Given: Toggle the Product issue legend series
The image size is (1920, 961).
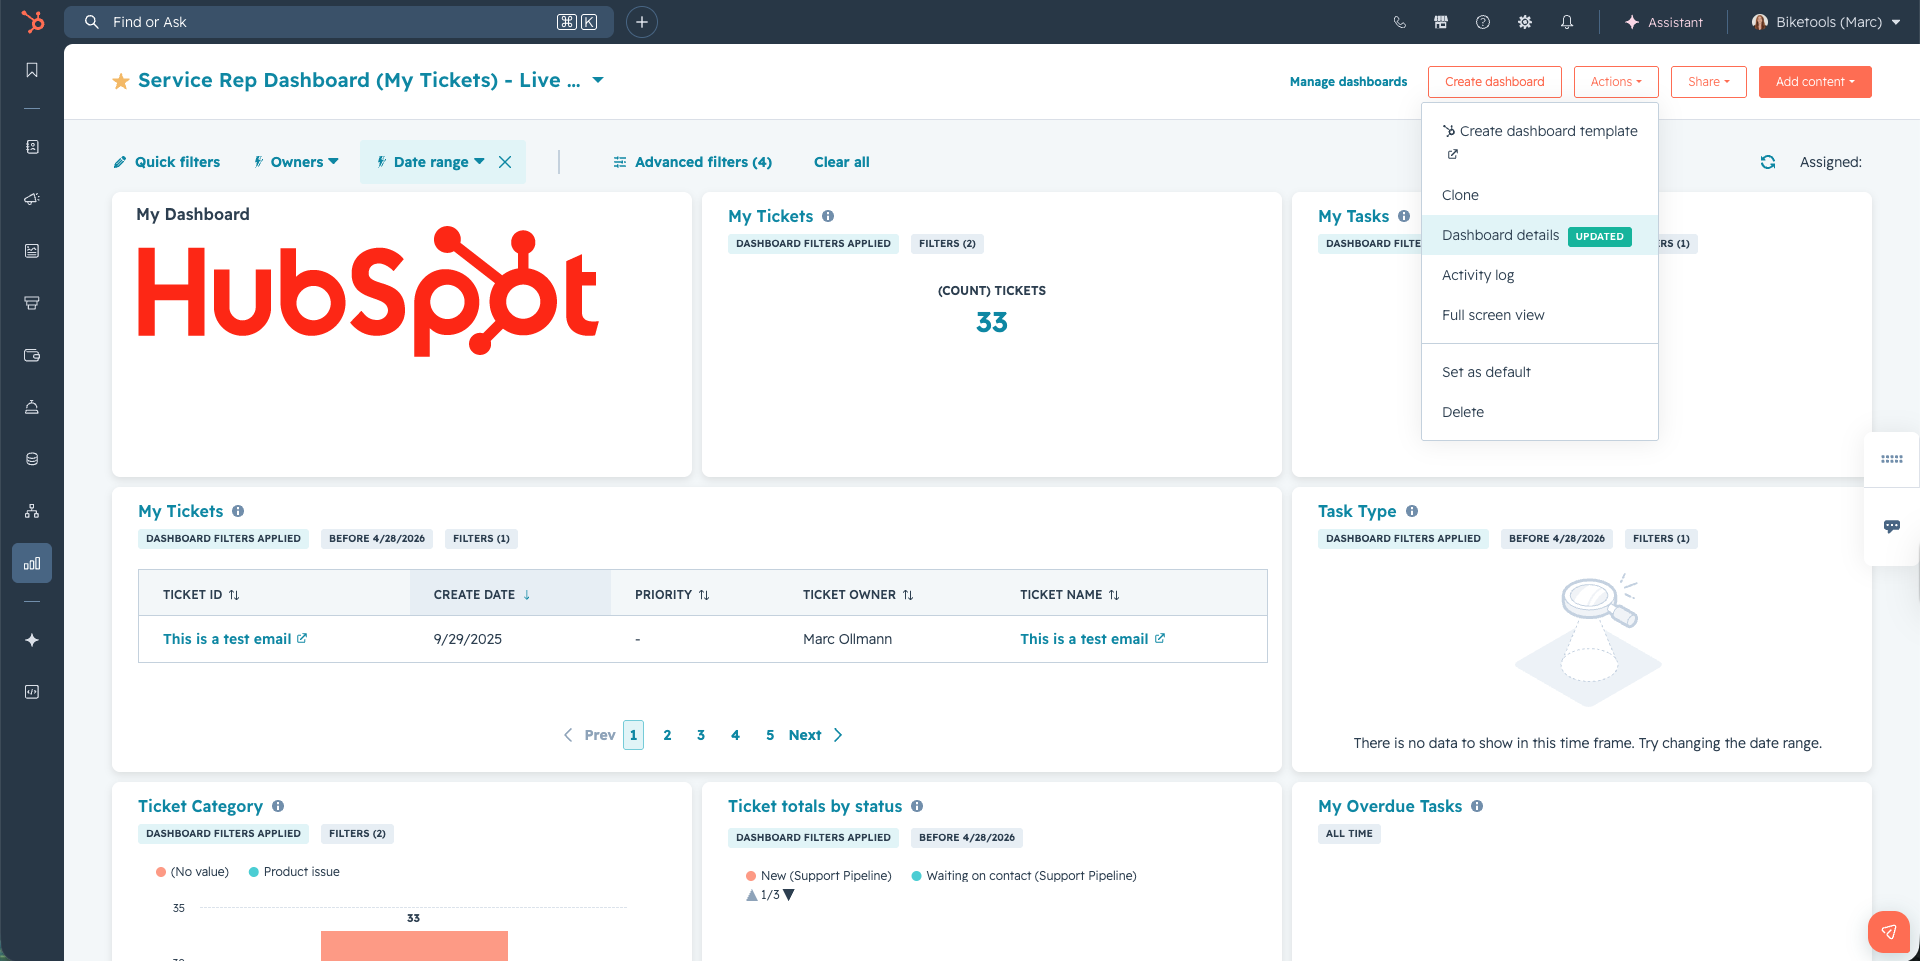Looking at the screenshot, I should pyautogui.click(x=294, y=872).
